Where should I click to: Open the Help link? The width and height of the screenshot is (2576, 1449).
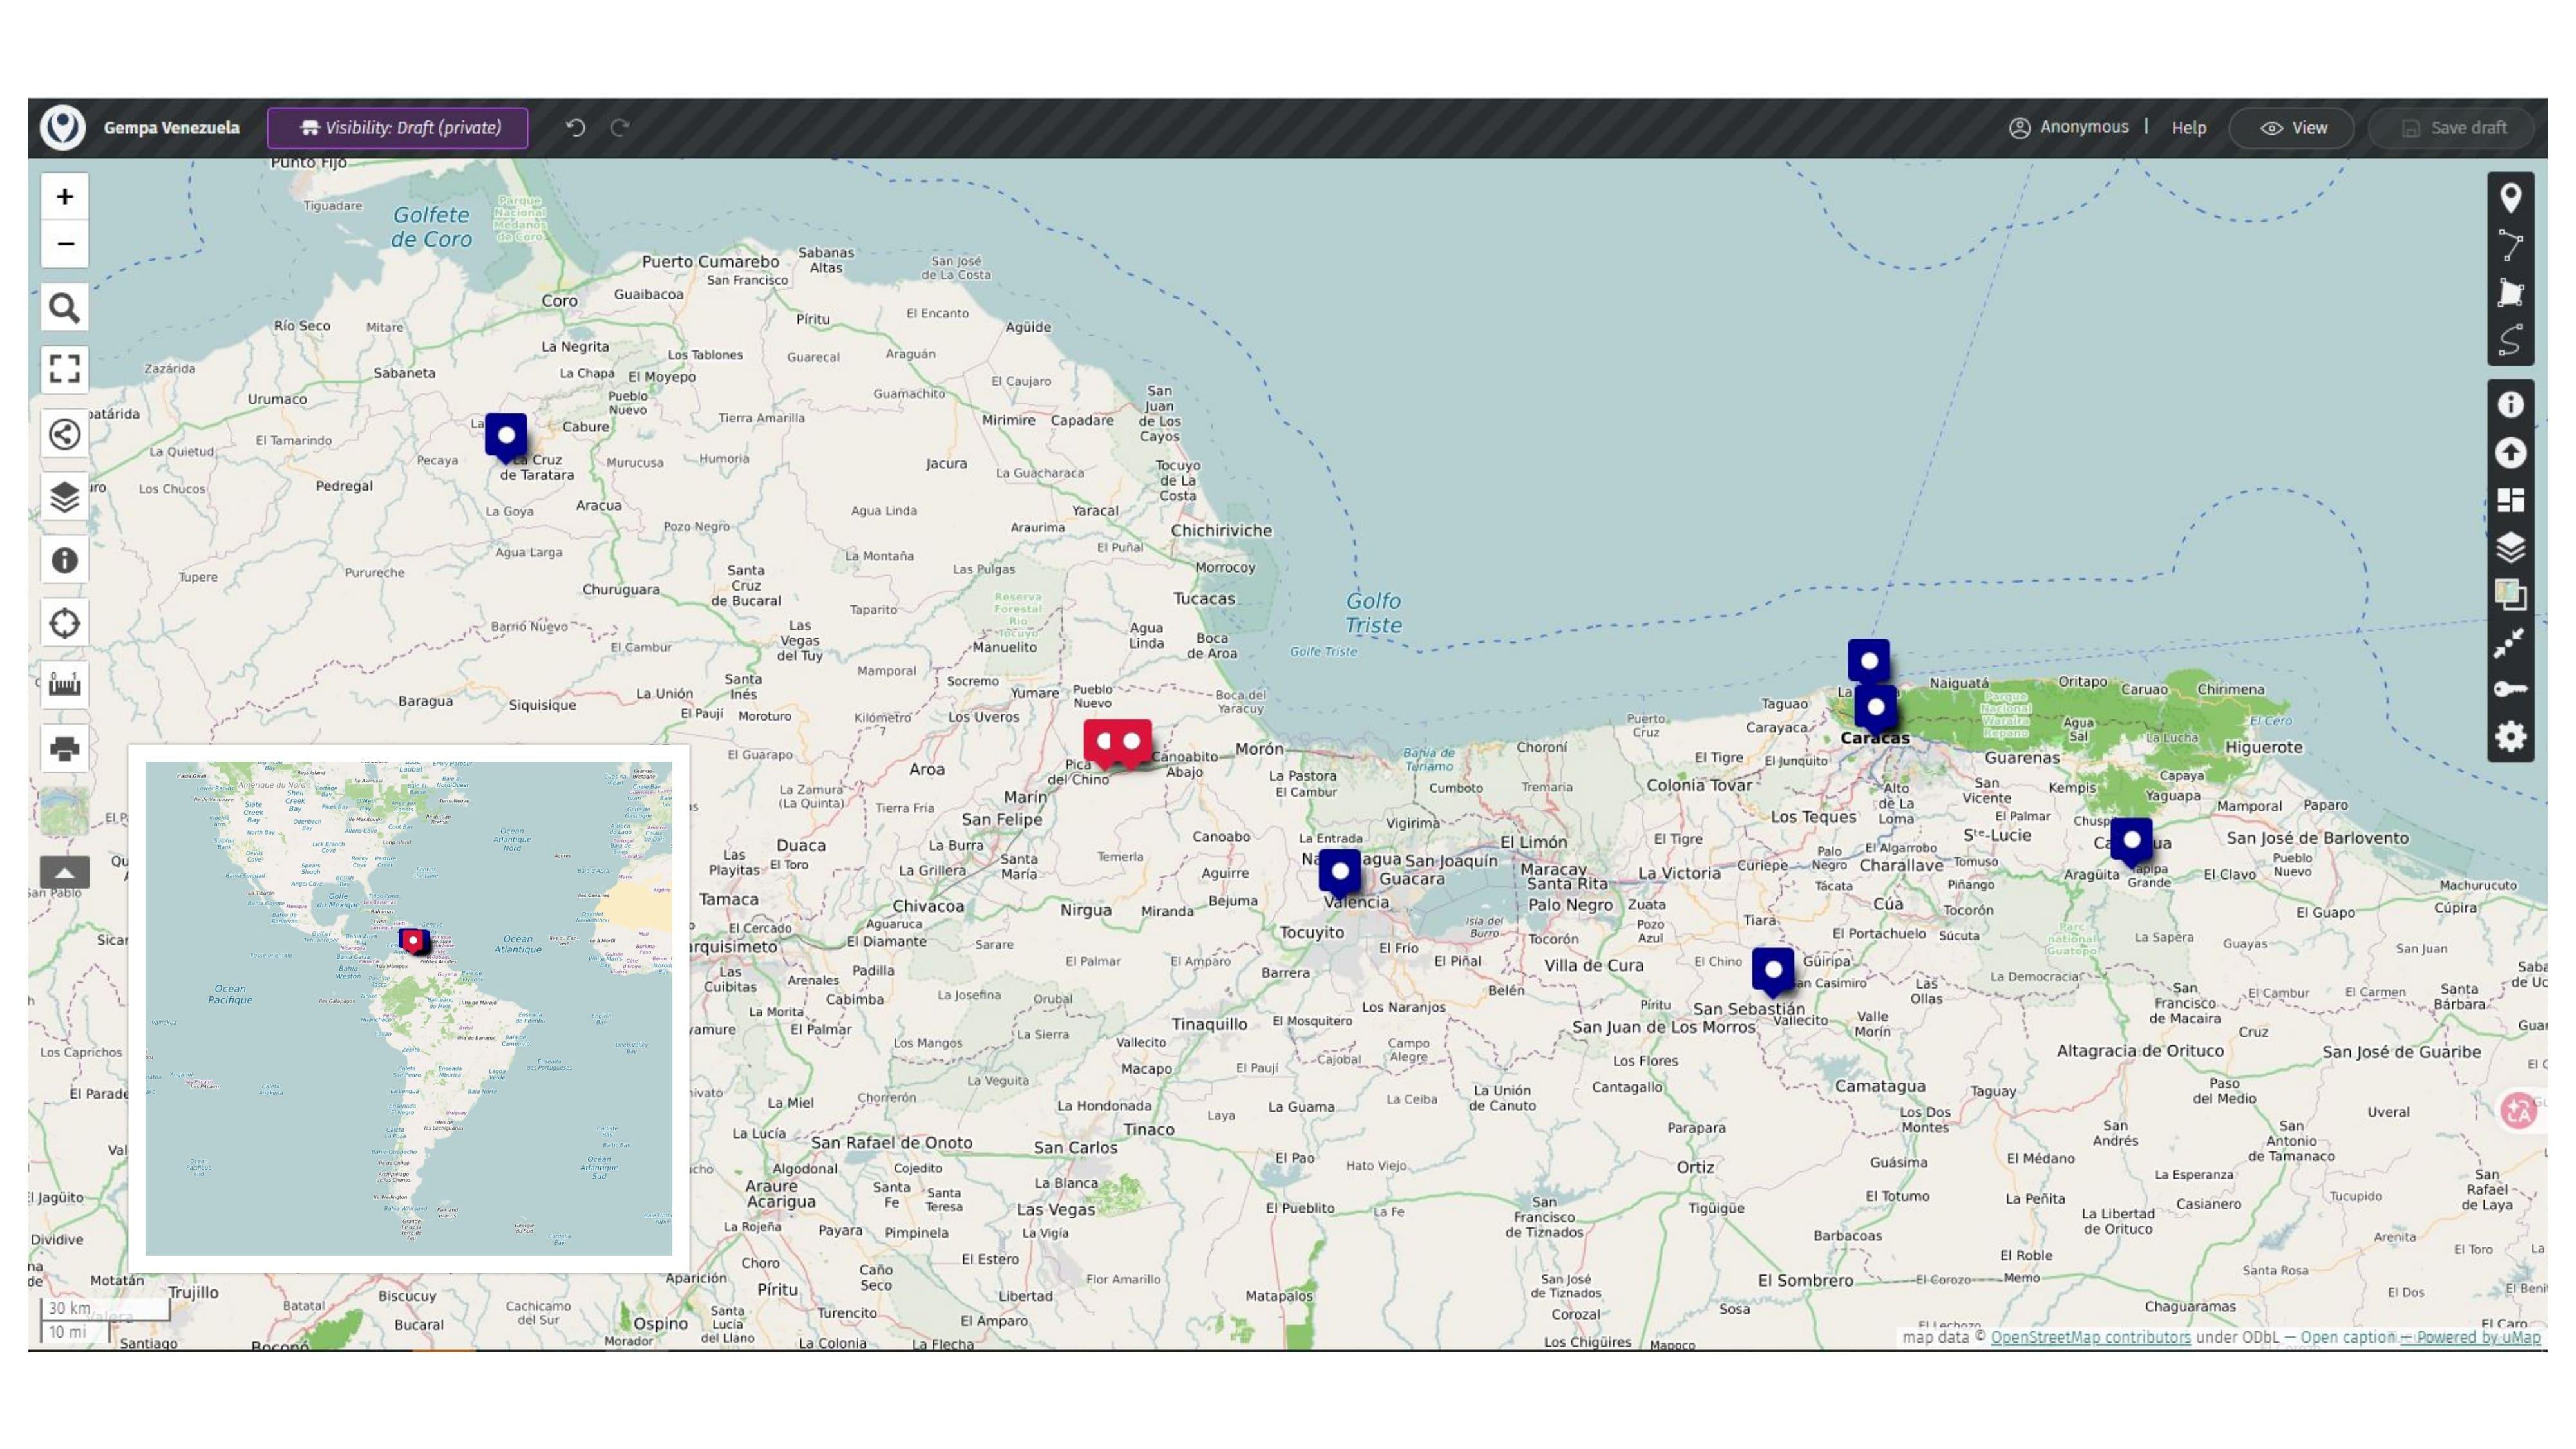click(2188, 128)
